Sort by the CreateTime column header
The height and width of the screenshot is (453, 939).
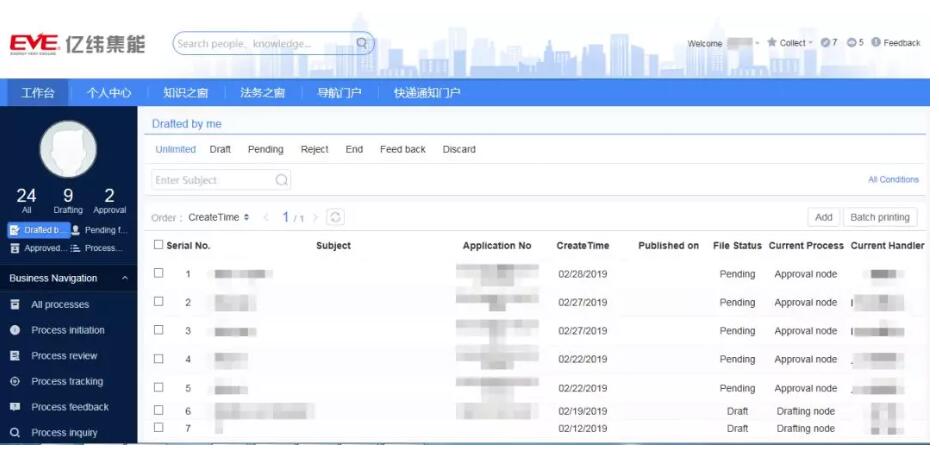point(582,245)
